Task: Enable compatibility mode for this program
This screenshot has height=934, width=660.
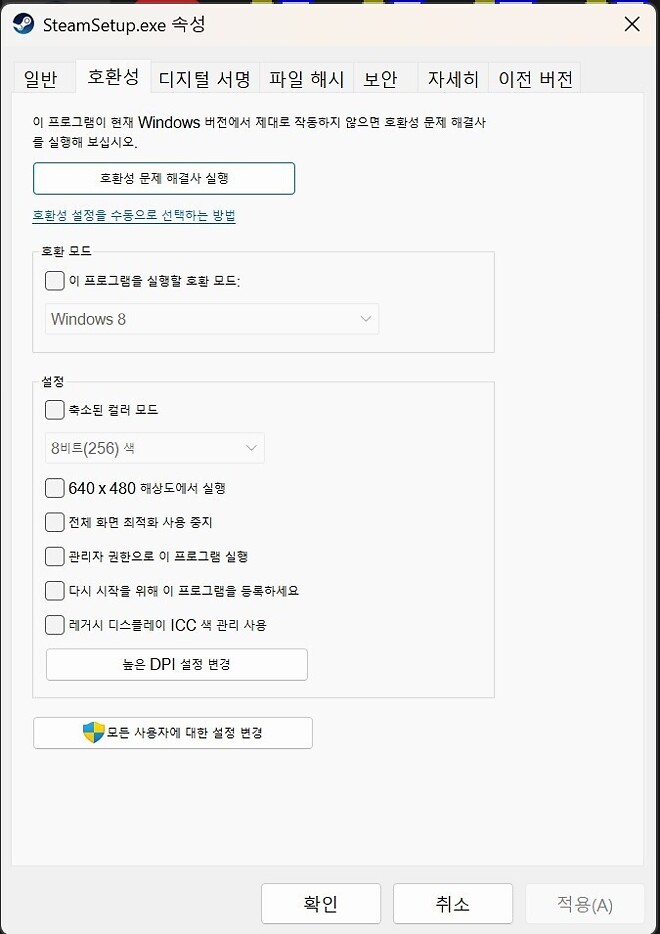Action: tap(55, 281)
